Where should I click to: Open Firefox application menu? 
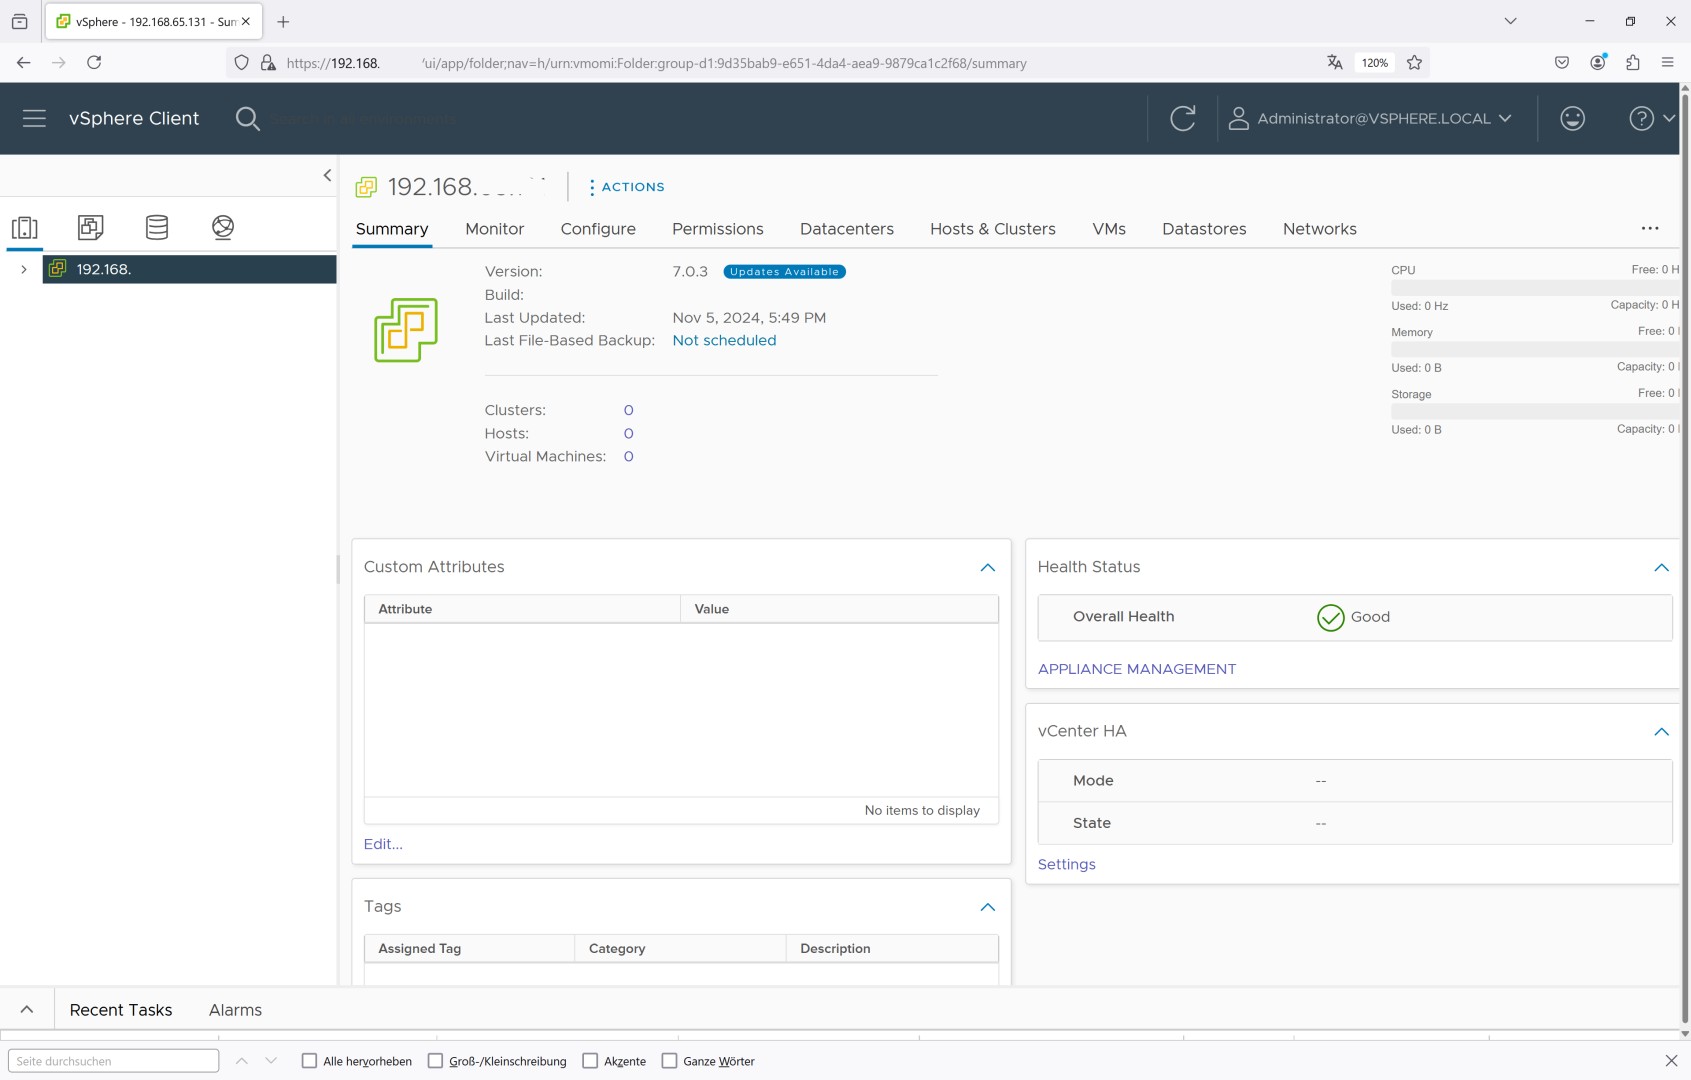tap(1667, 62)
